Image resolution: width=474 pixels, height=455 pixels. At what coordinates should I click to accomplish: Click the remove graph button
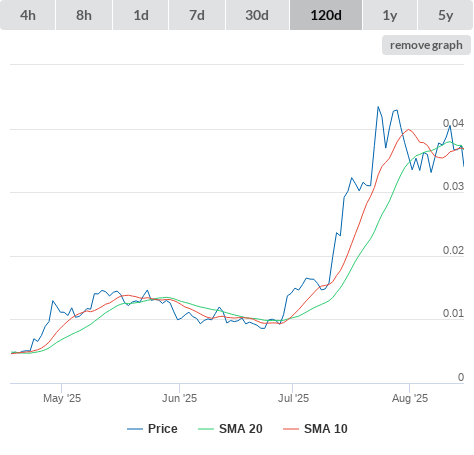[426, 45]
